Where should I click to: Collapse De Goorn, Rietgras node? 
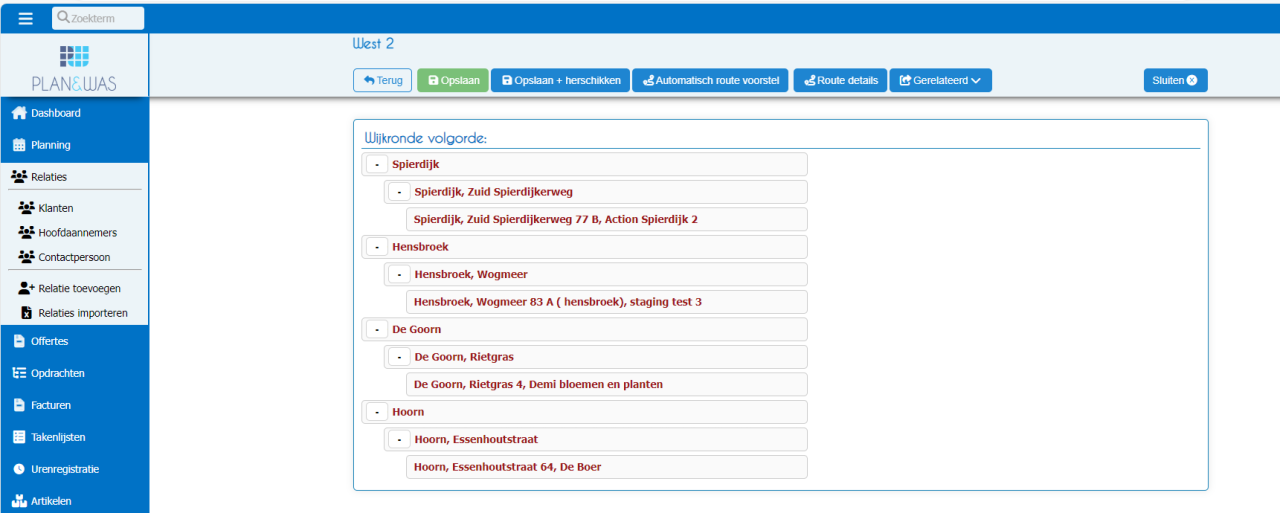pyautogui.click(x=399, y=357)
